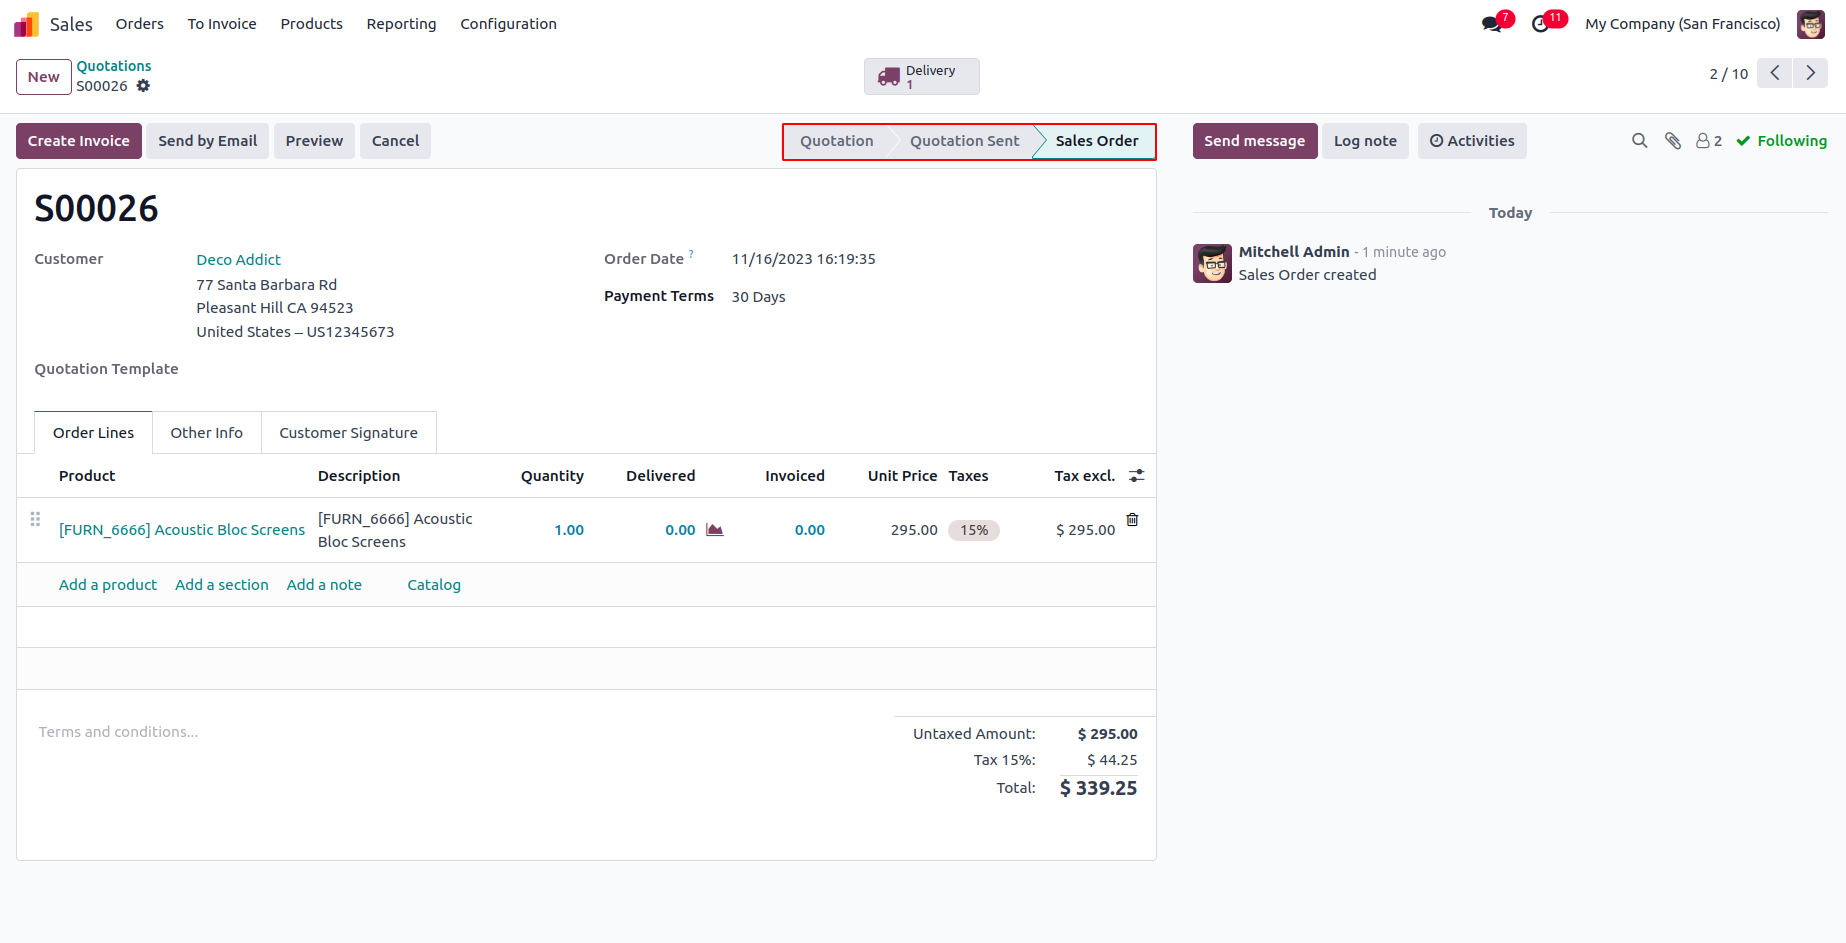Screen dimensions: 1846x943
Task: Show followers list icon with count 2
Action: [x=1709, y=141]
